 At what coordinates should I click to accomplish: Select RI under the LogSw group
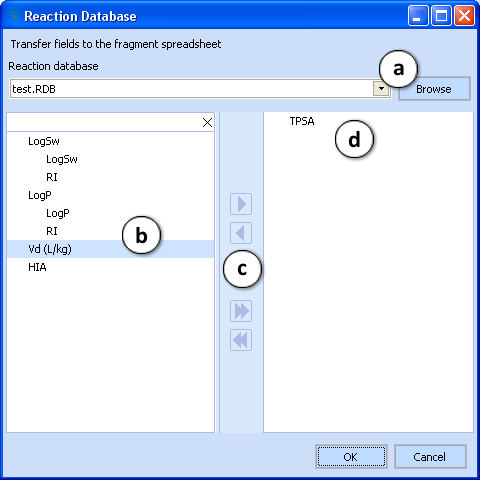coord(52,177)
